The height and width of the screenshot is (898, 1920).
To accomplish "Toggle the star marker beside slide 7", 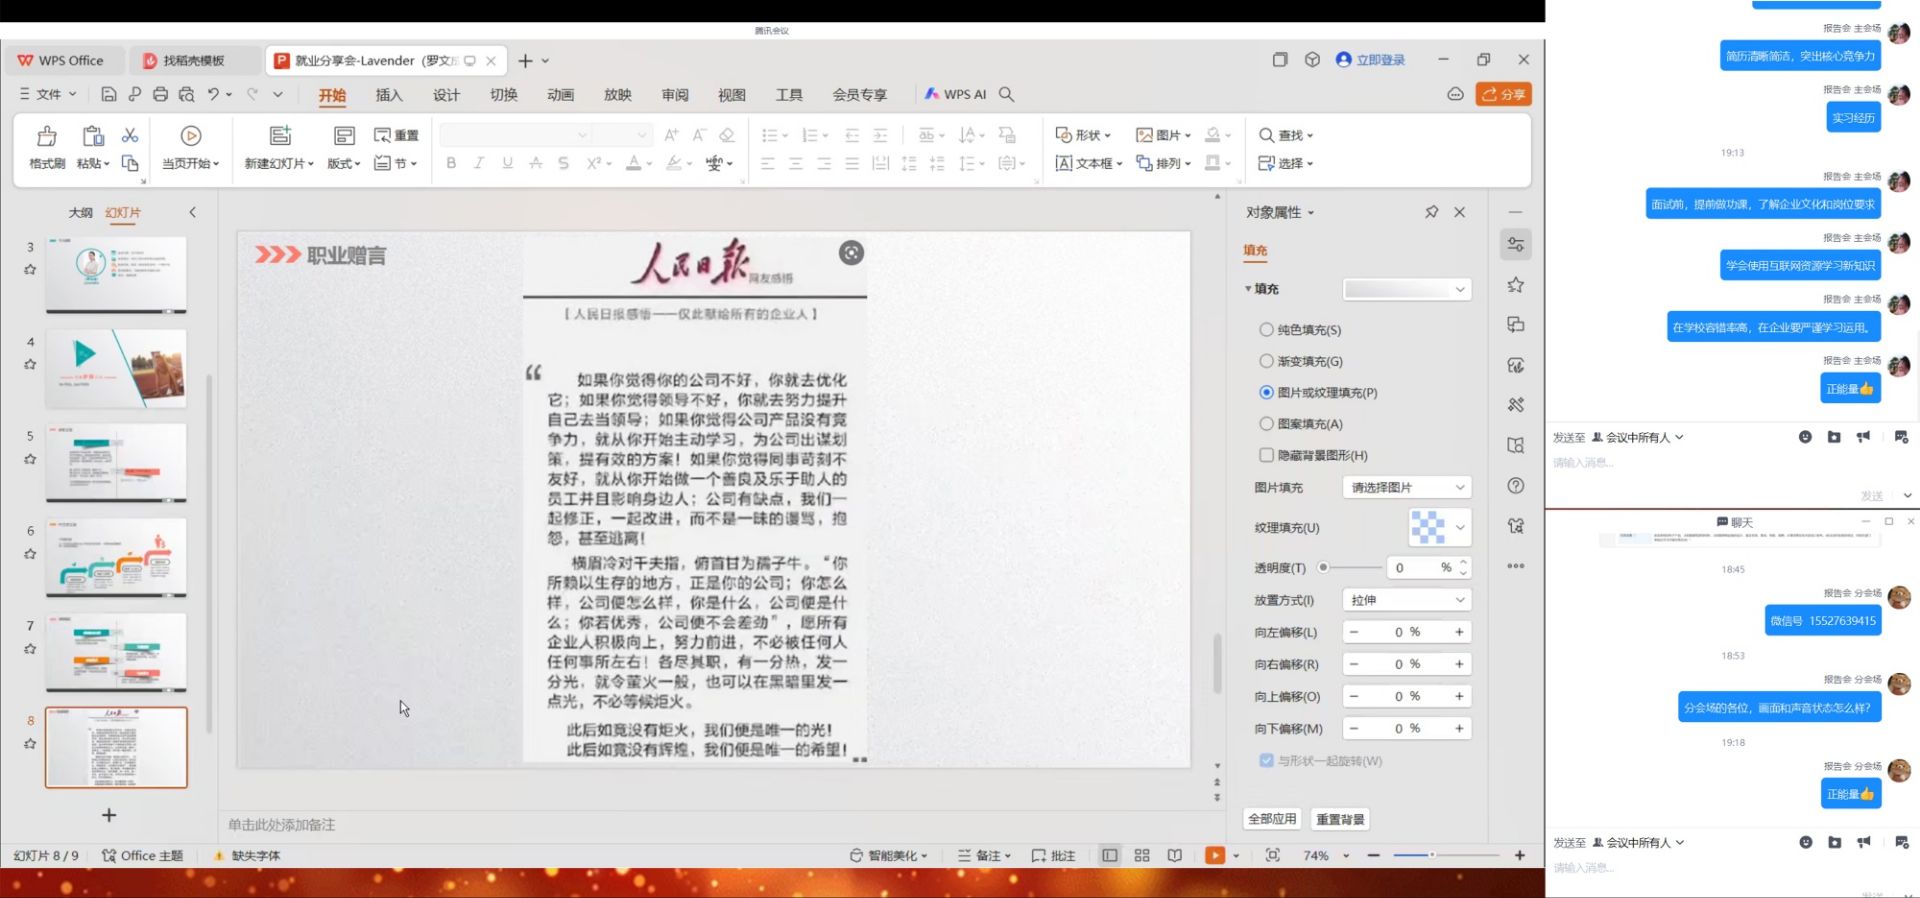I will [30, 649].
